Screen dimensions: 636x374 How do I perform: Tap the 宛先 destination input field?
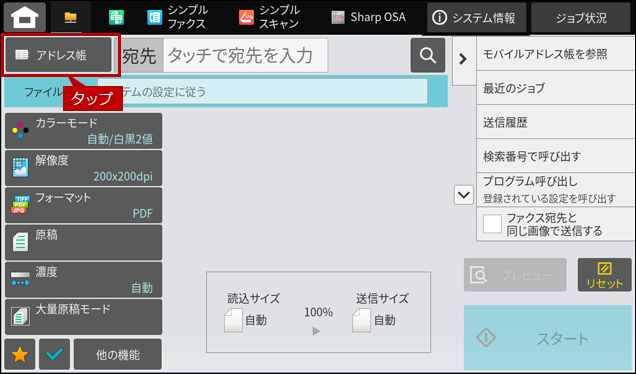[245, 56]
